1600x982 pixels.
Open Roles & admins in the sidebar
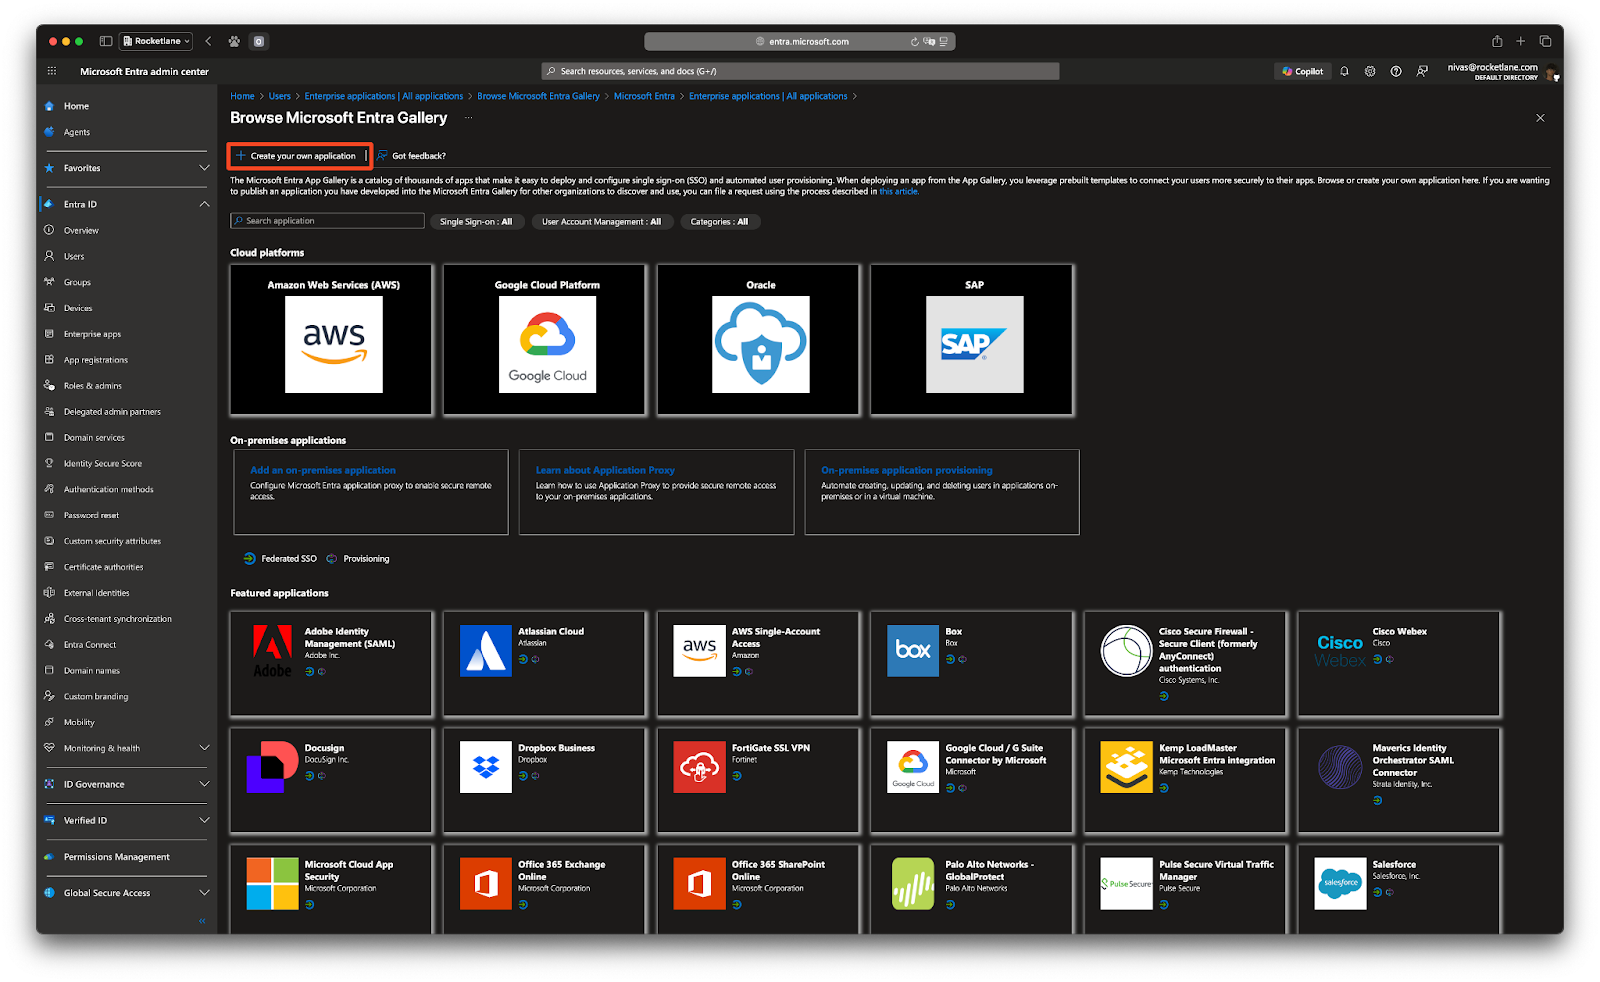pos(93,386)
